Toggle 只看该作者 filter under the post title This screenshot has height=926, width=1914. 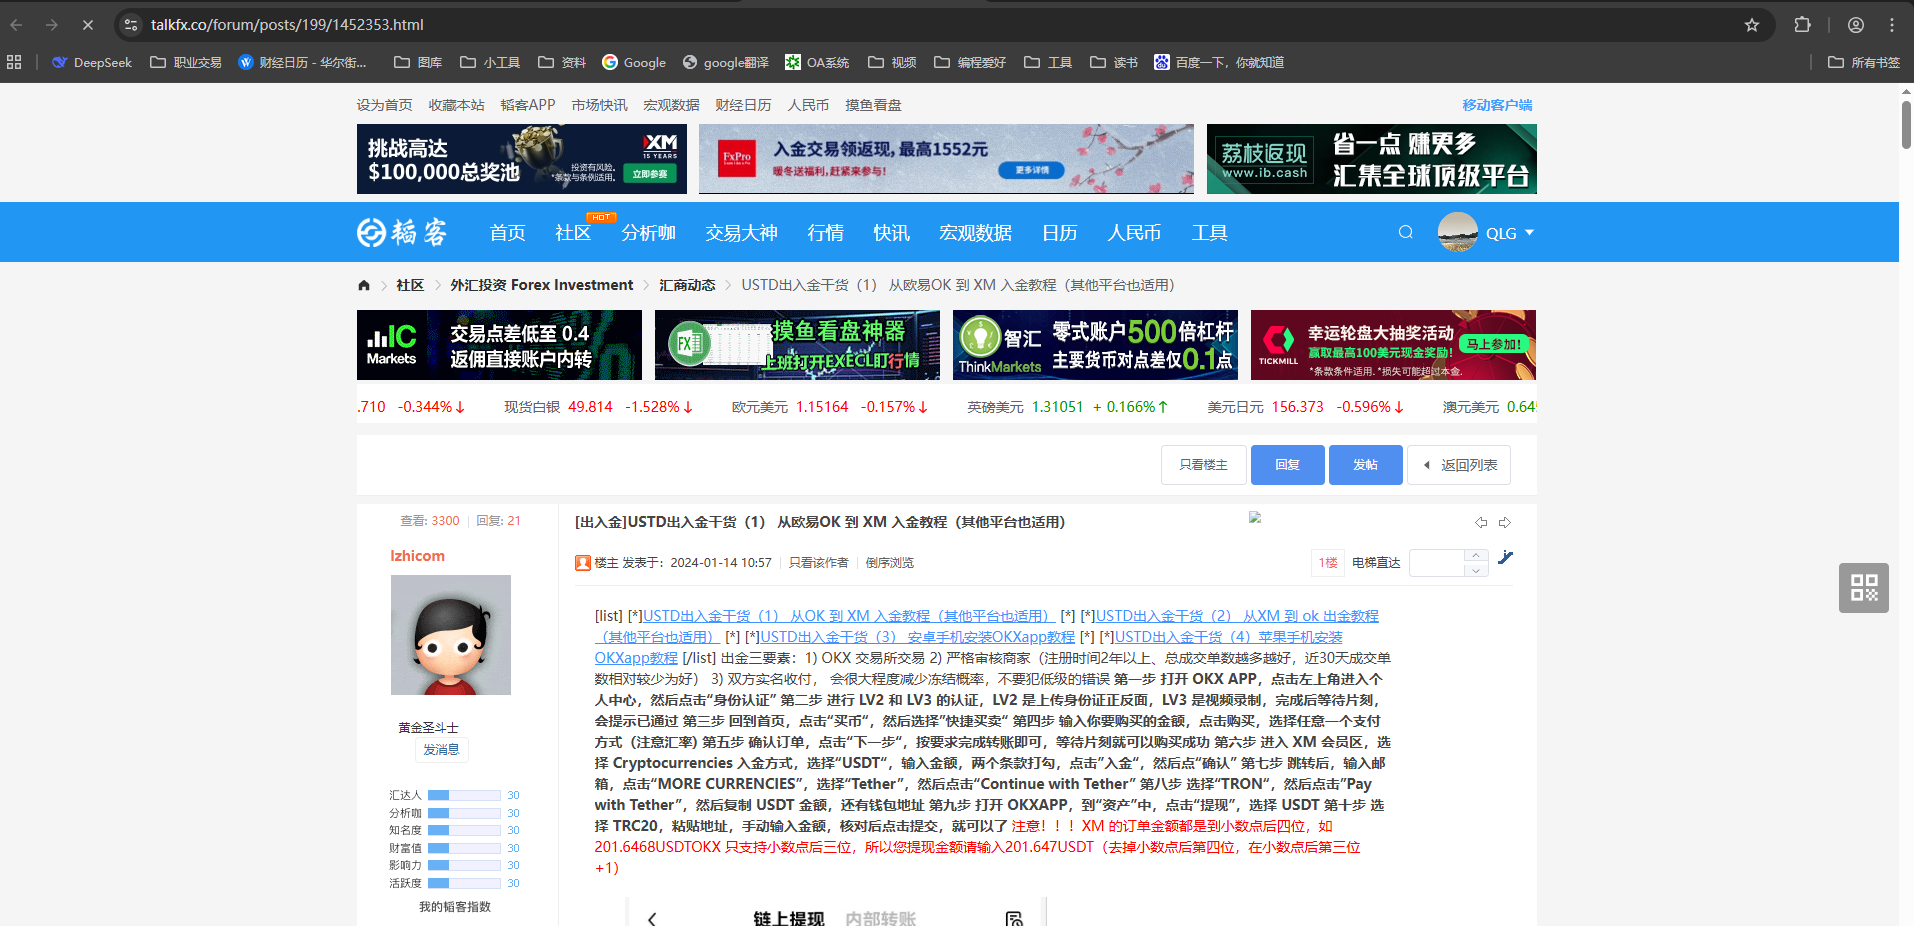(818, 563)
